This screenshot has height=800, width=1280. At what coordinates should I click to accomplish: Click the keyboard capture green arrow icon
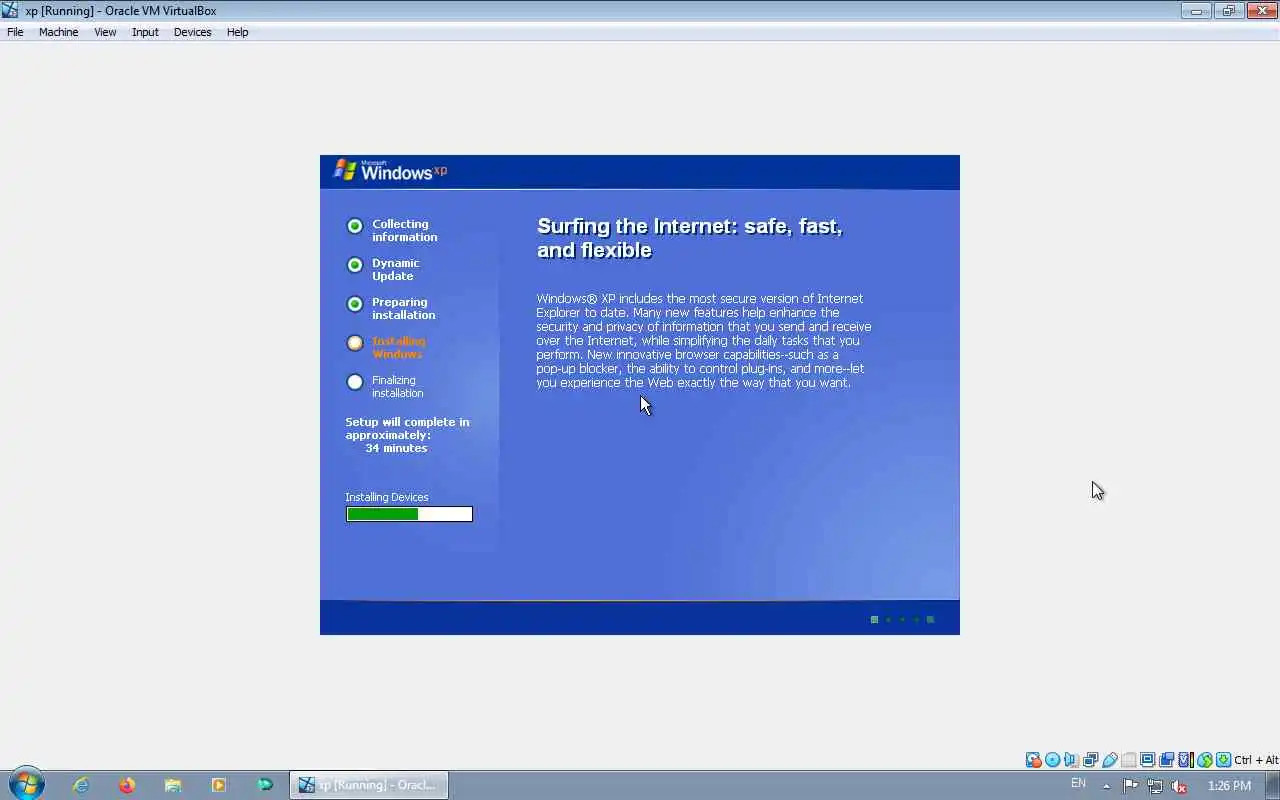(x=1224, y=760)
